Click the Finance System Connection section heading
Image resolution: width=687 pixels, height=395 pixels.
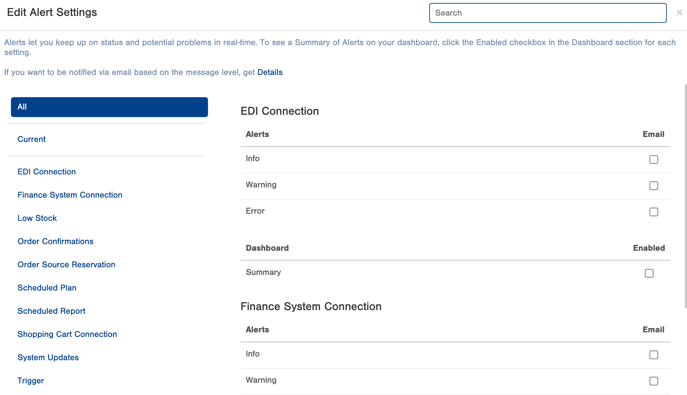311,307
